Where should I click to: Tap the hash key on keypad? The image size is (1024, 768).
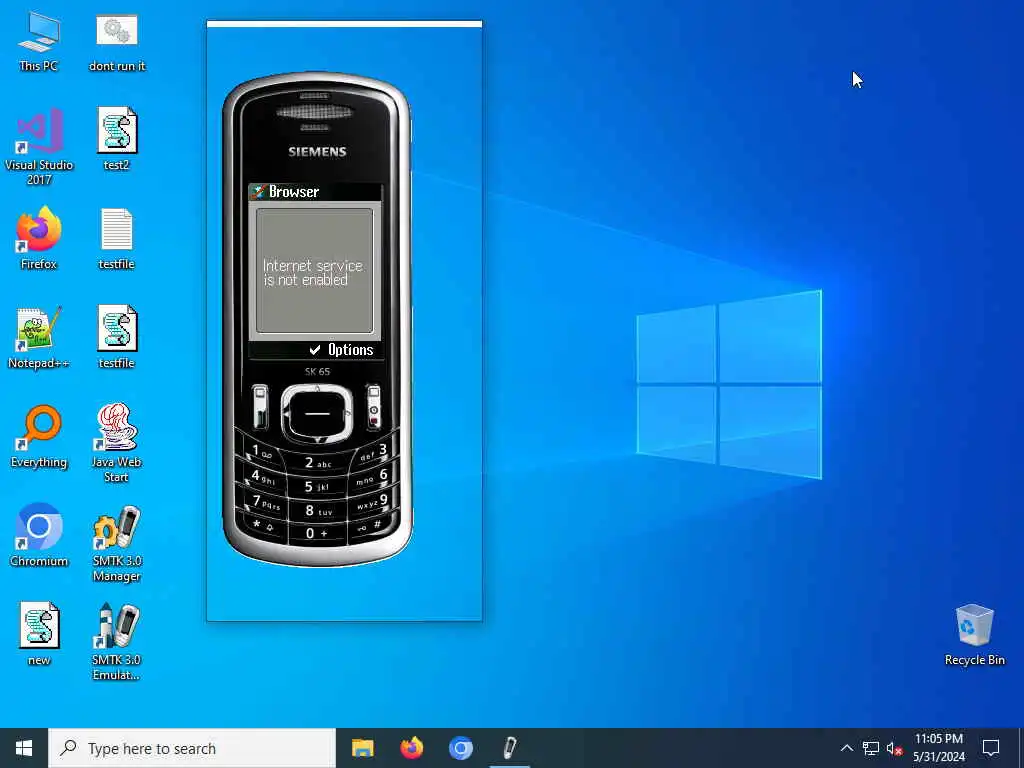[x=370, y=525]
